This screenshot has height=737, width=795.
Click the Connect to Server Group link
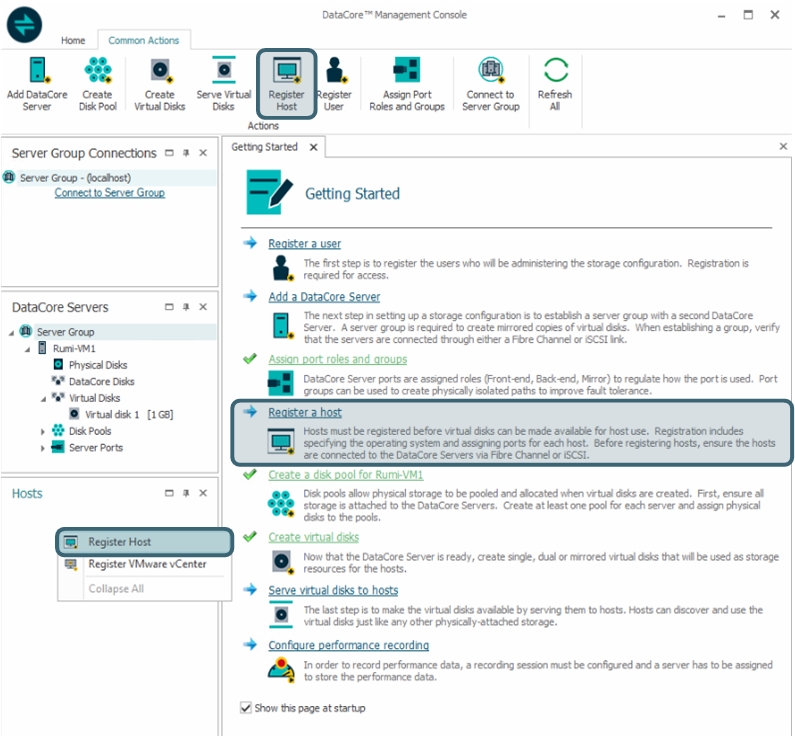click(x=109, y=193)
